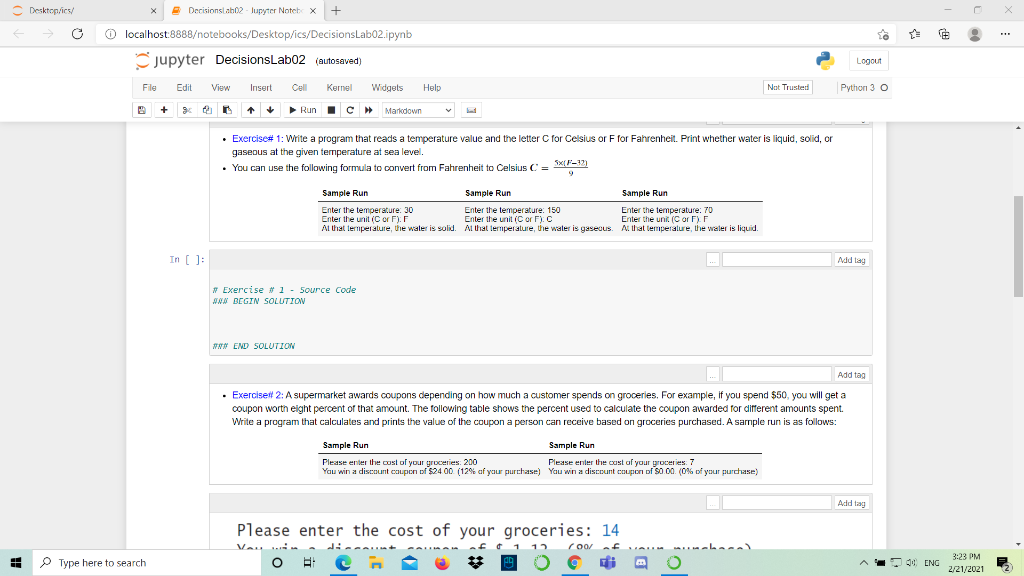Move the selected cell down
The image size is (1024, 576).
[271, 110]
